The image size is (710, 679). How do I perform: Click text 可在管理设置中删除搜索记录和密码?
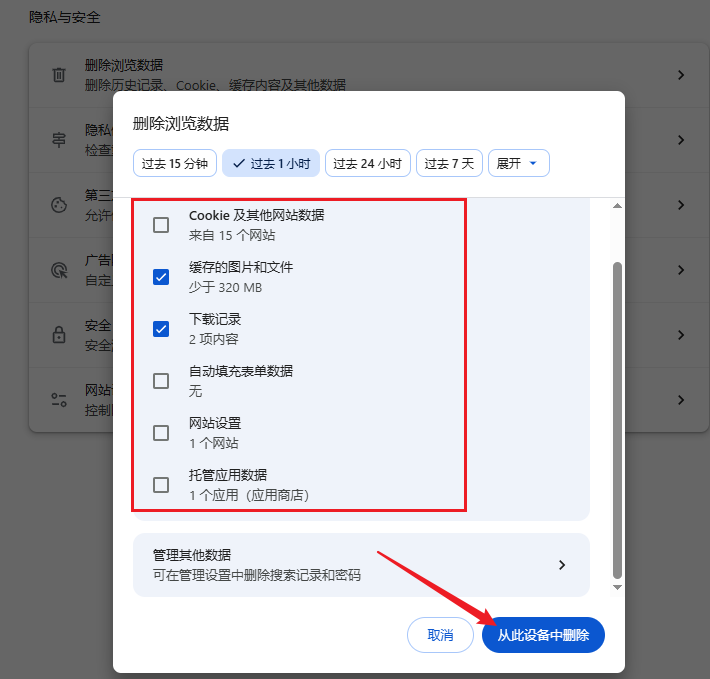(x=257, y=575)
